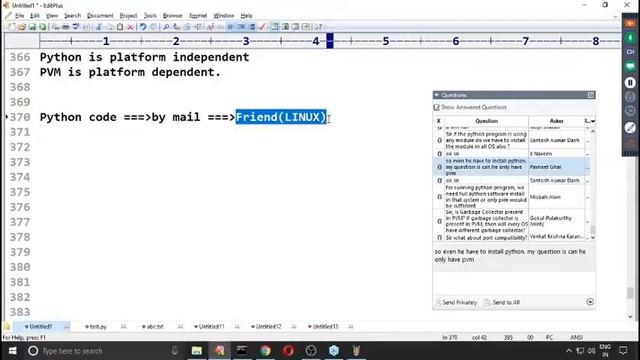Open the View menu

pos(52,16)
